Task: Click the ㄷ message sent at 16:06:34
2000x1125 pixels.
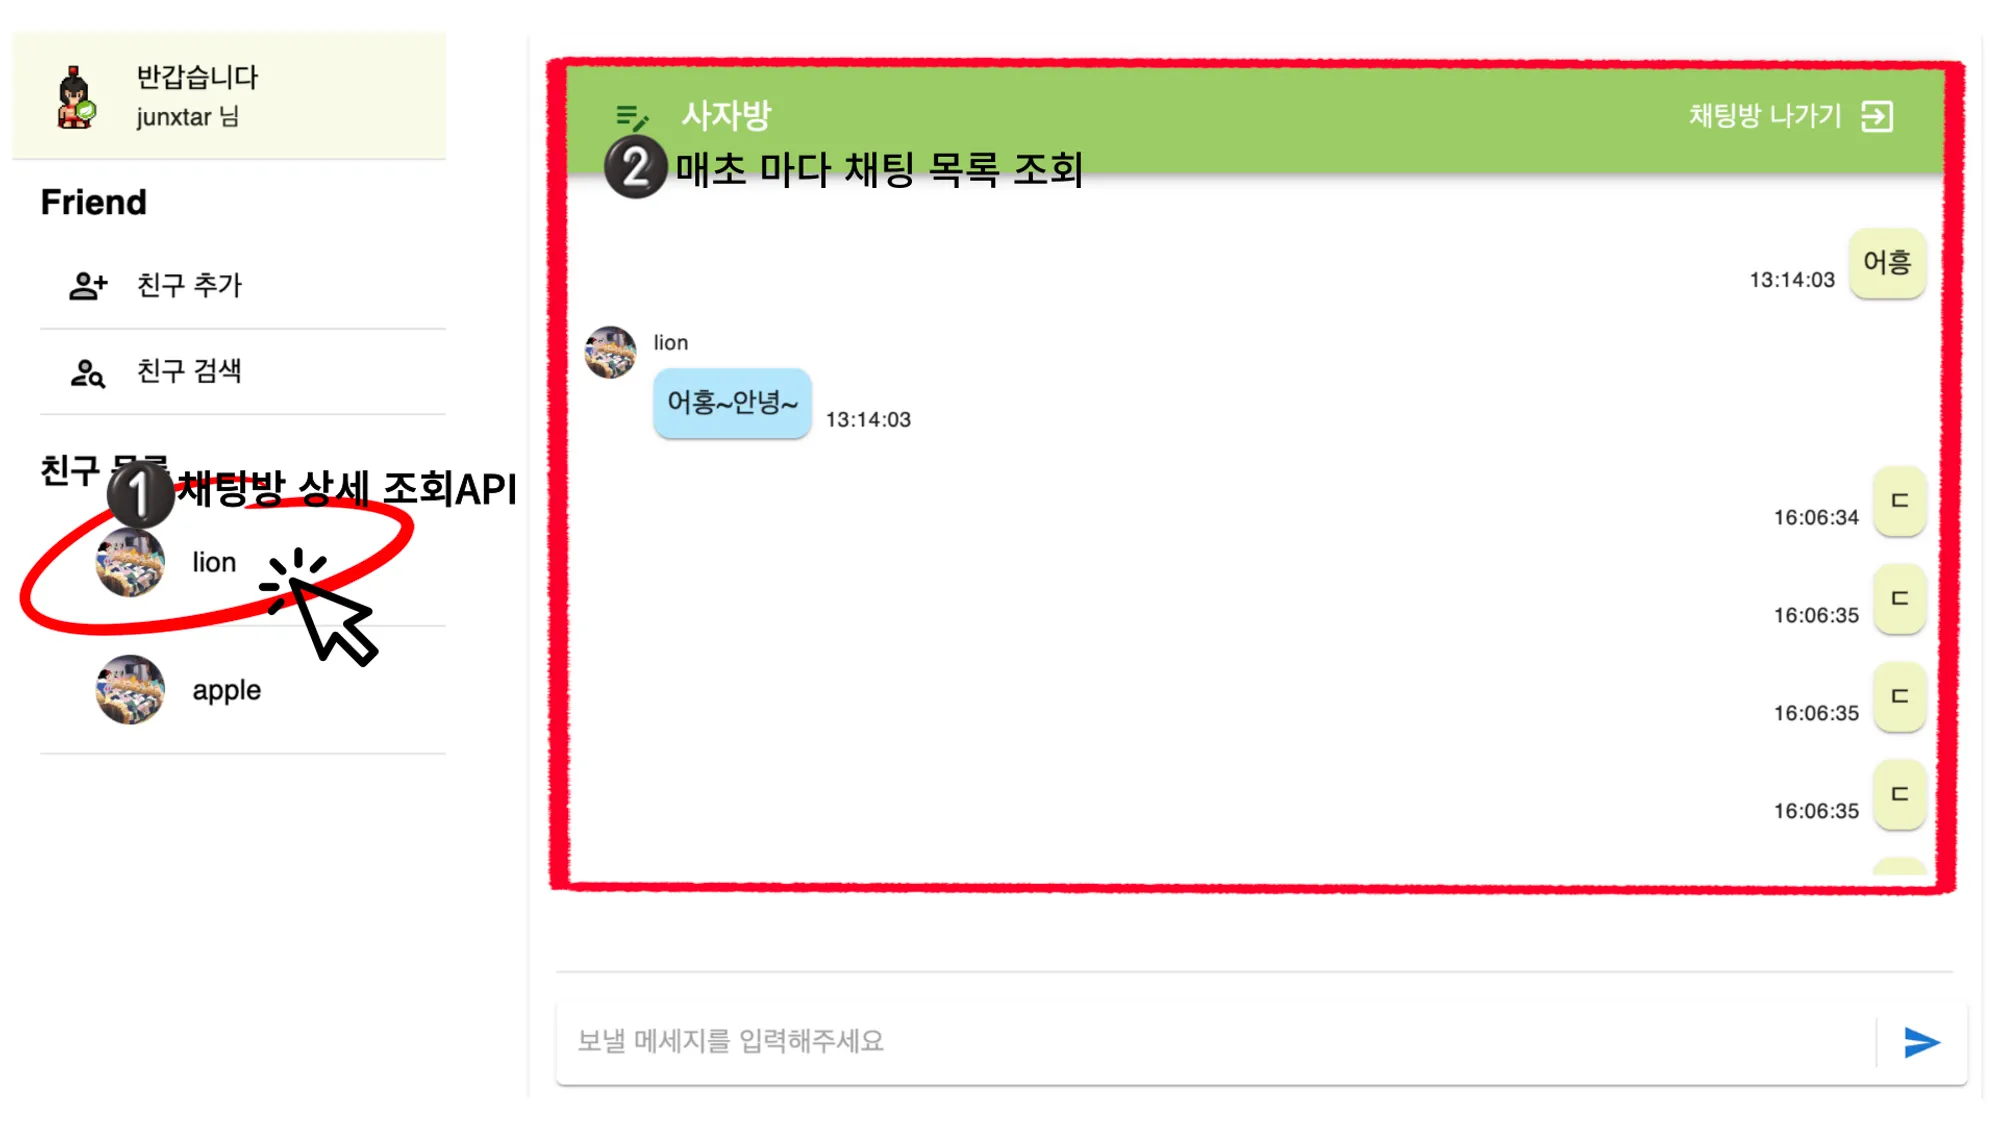Action: coord(1900,501)
